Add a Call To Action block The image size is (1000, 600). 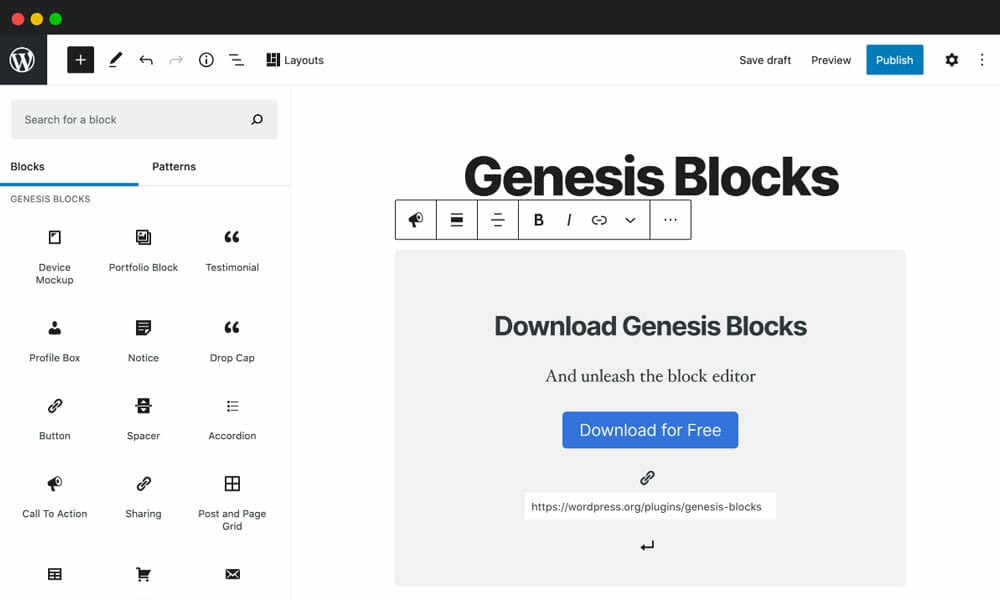(54, 497)
